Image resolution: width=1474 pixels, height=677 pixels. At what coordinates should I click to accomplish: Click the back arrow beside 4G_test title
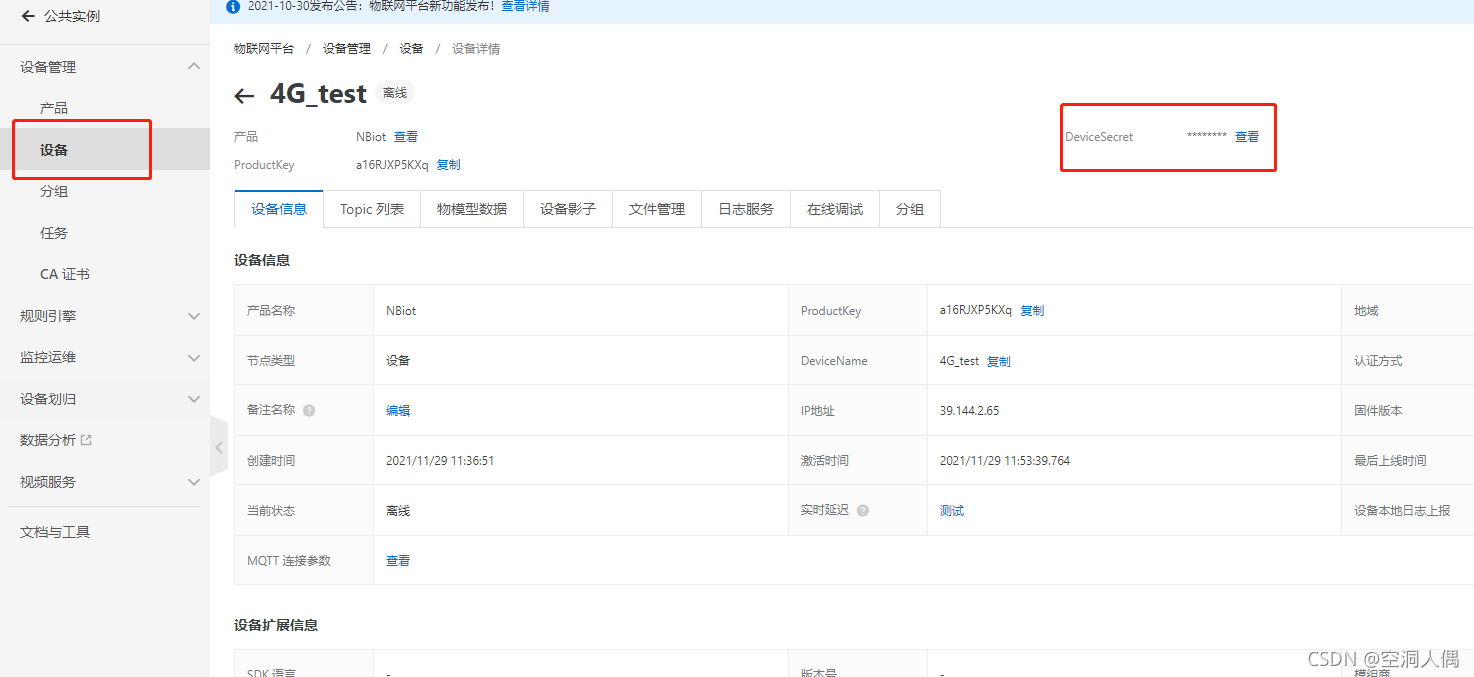click(x=244, y=96)
